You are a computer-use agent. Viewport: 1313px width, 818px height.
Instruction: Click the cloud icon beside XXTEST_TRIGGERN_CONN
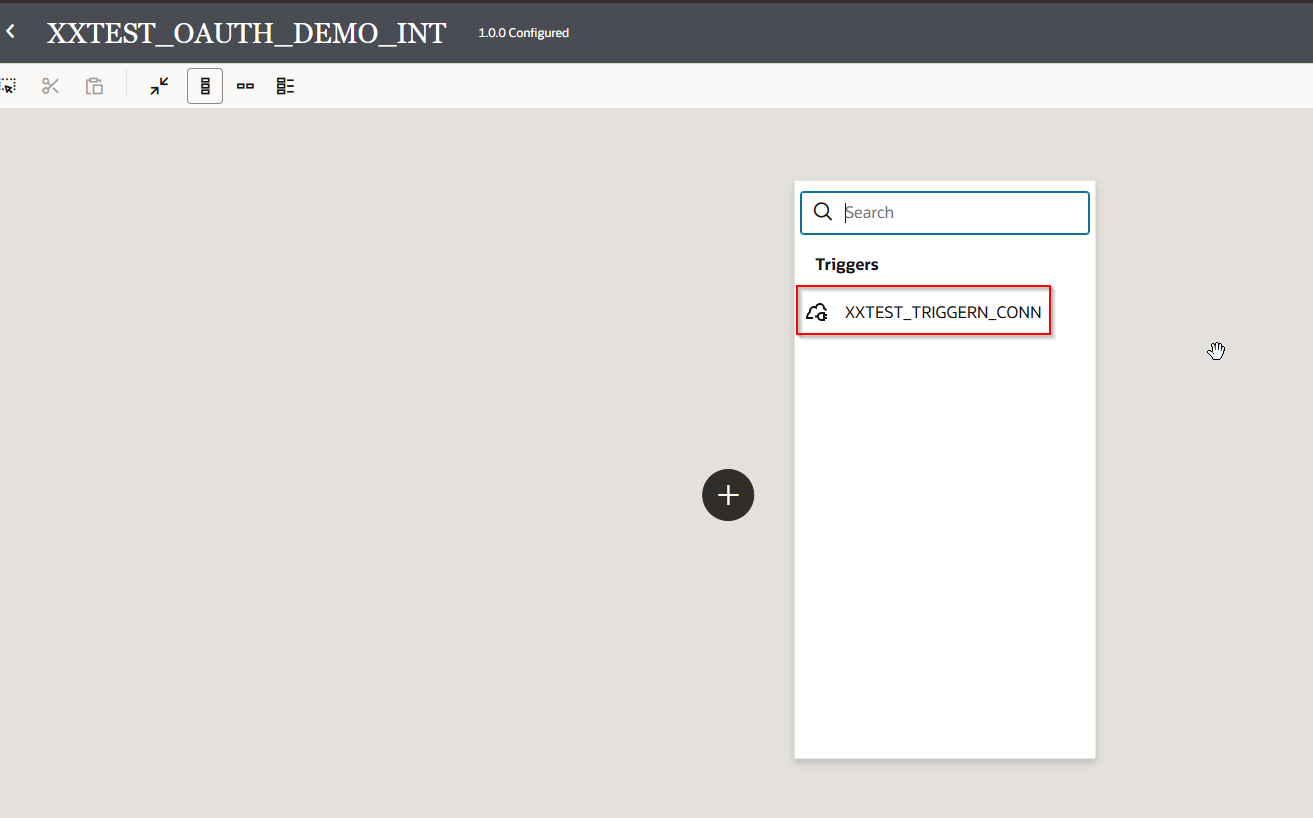point(816,312)
